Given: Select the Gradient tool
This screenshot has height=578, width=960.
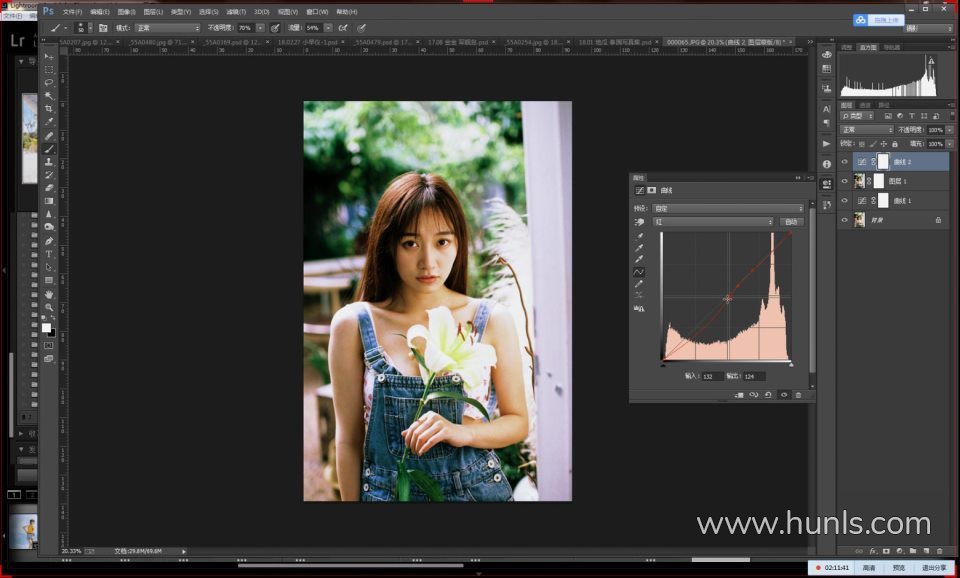Looking at the screenshot, I should (x=49, y=201).
